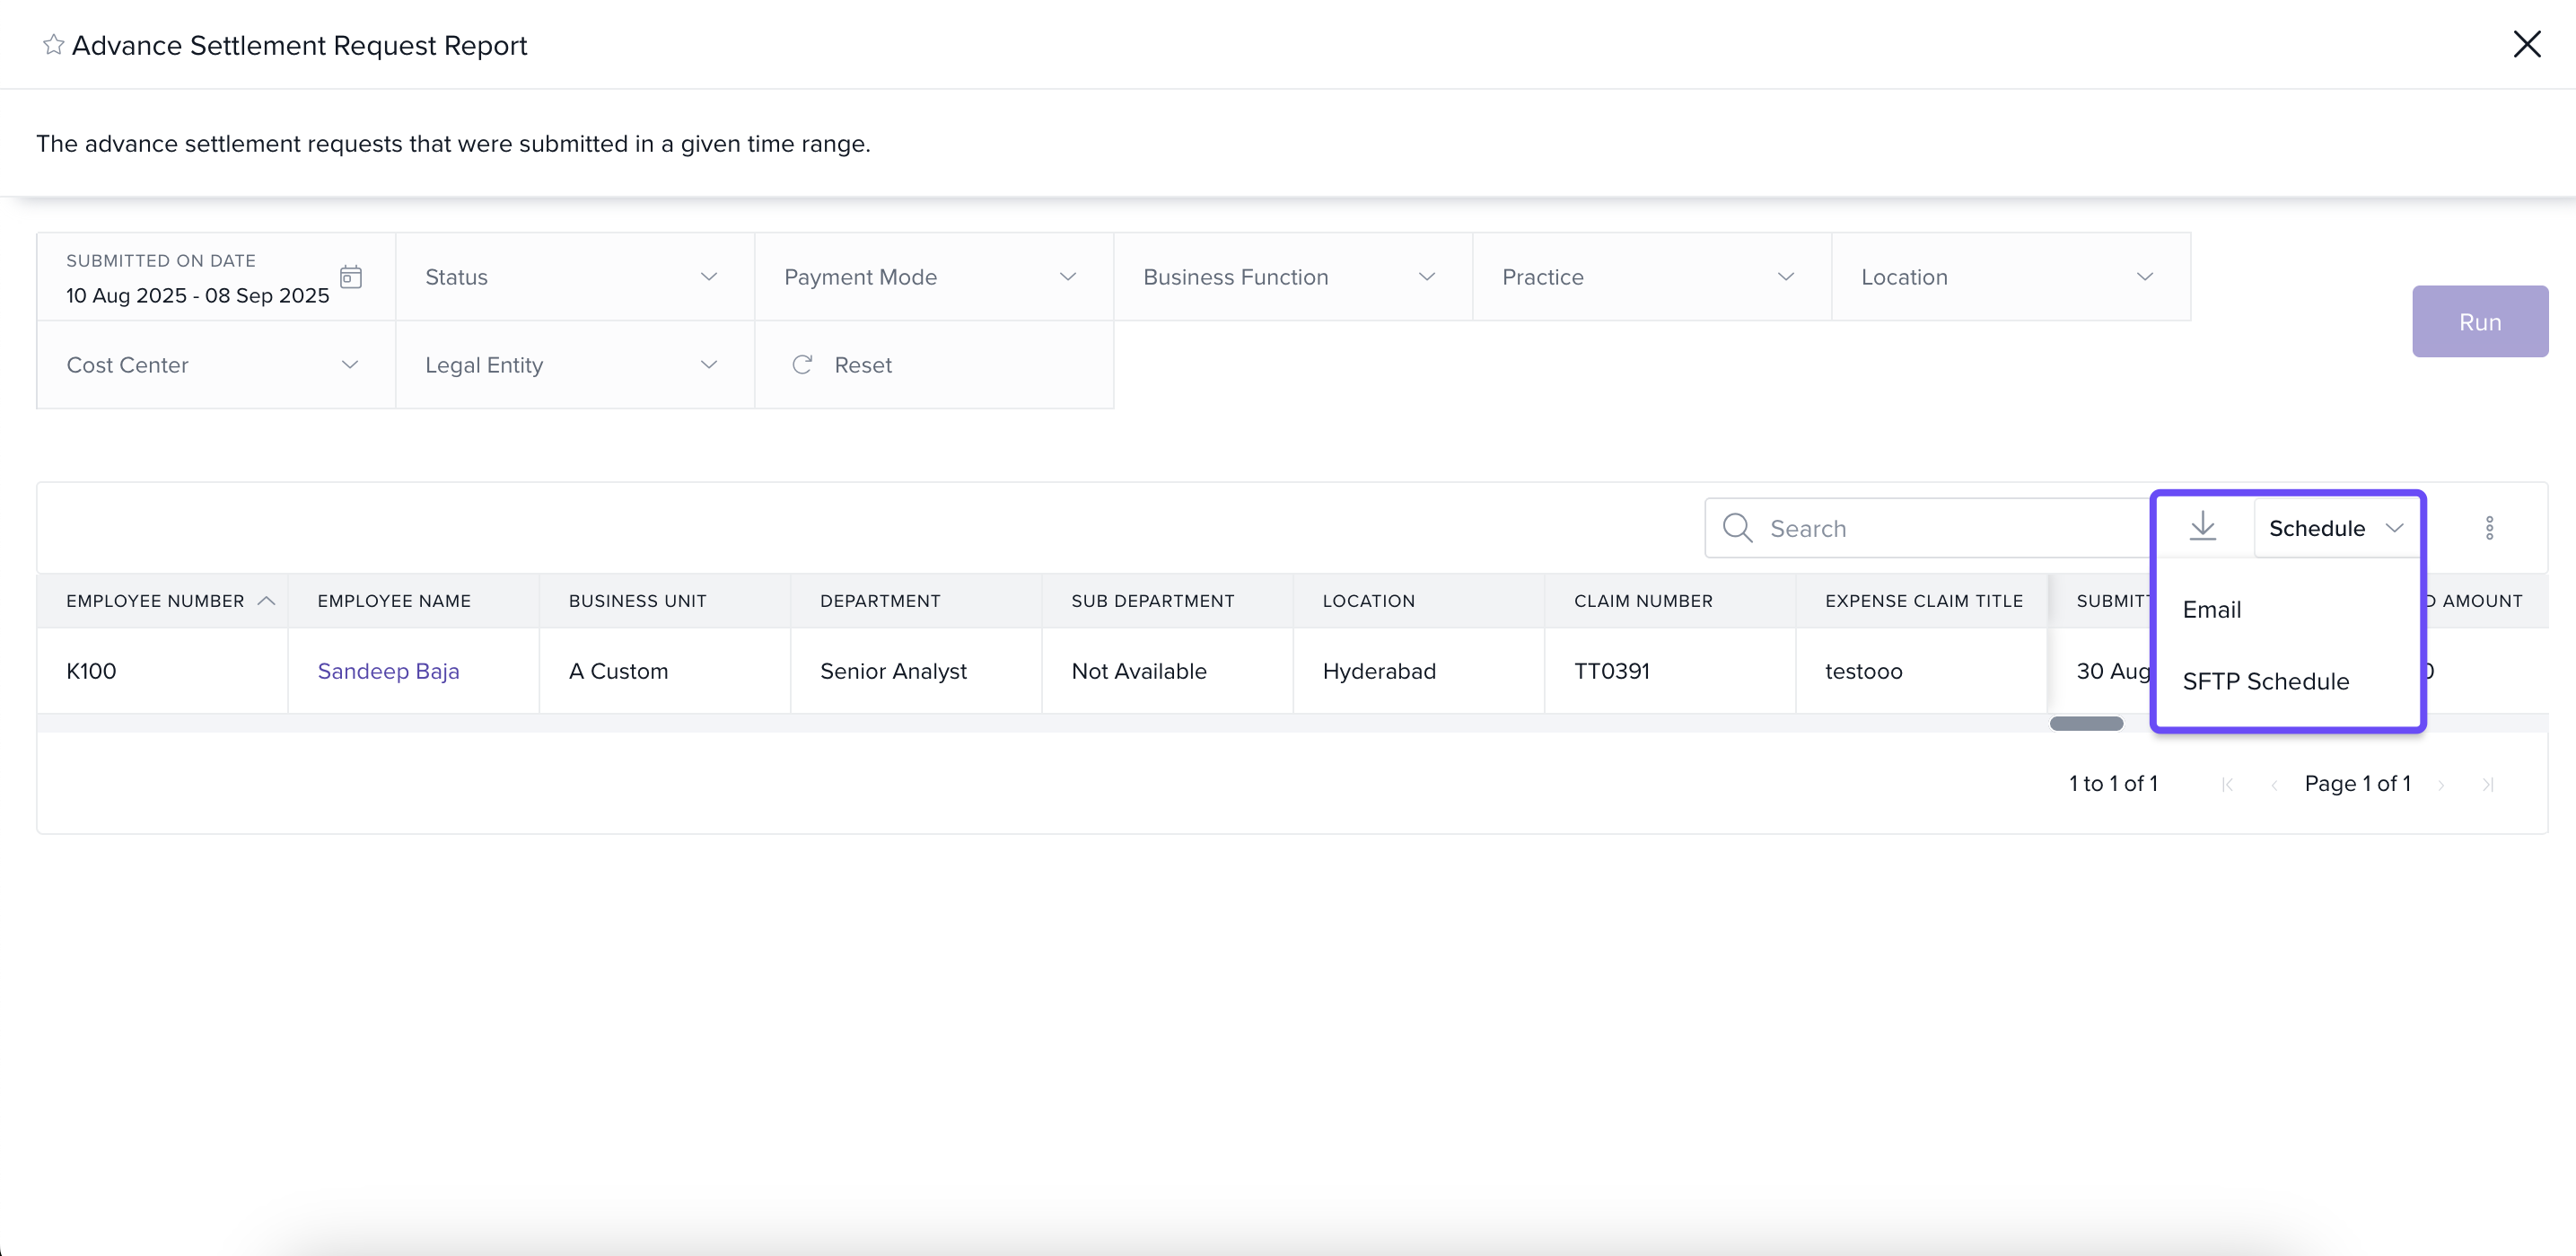Click the Reset filters refresh icon
The height and width of the screenshot is (1256, 2576).
click(x=802, y=365)
